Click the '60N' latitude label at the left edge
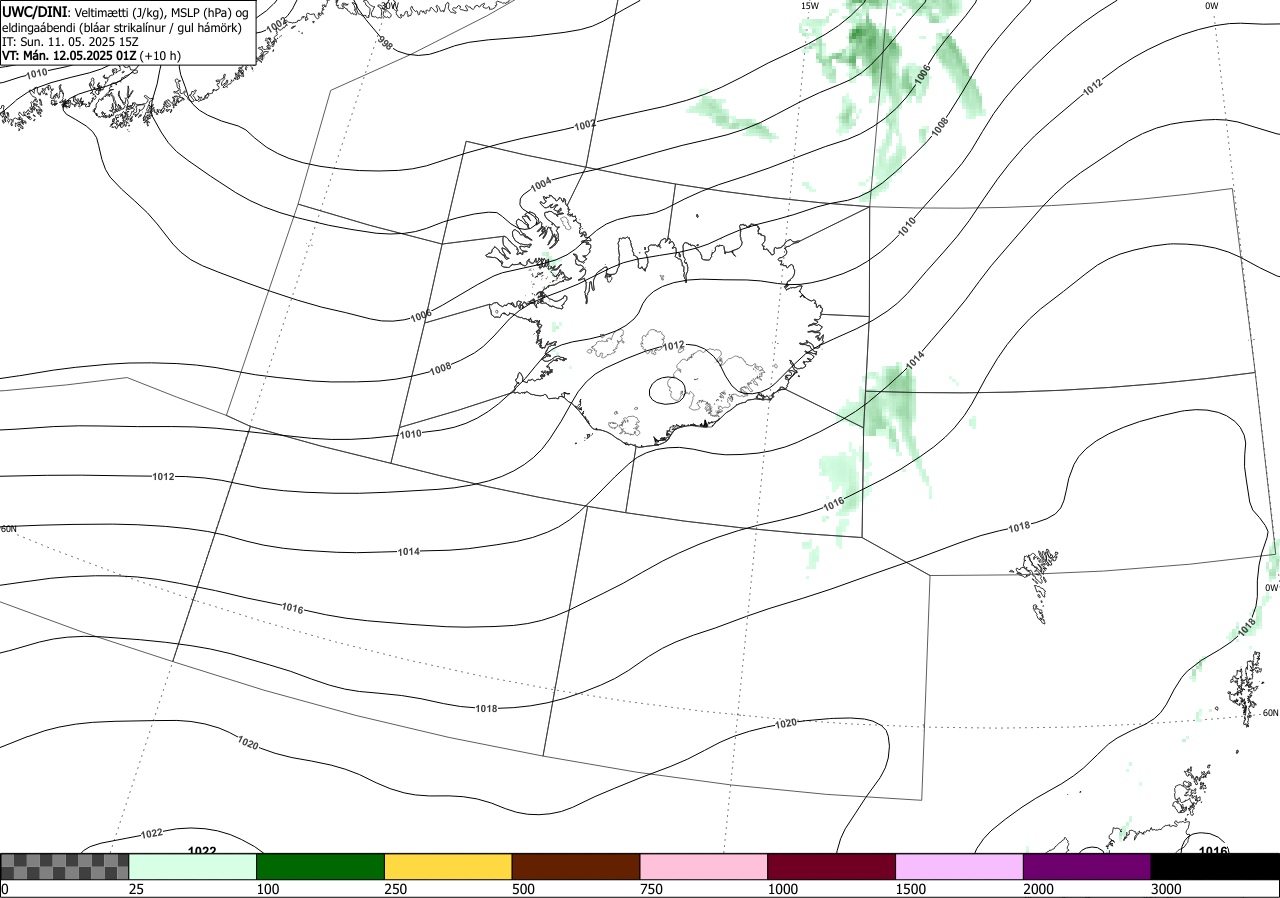Screen dimensions: 1280x898 click(8, 529)
